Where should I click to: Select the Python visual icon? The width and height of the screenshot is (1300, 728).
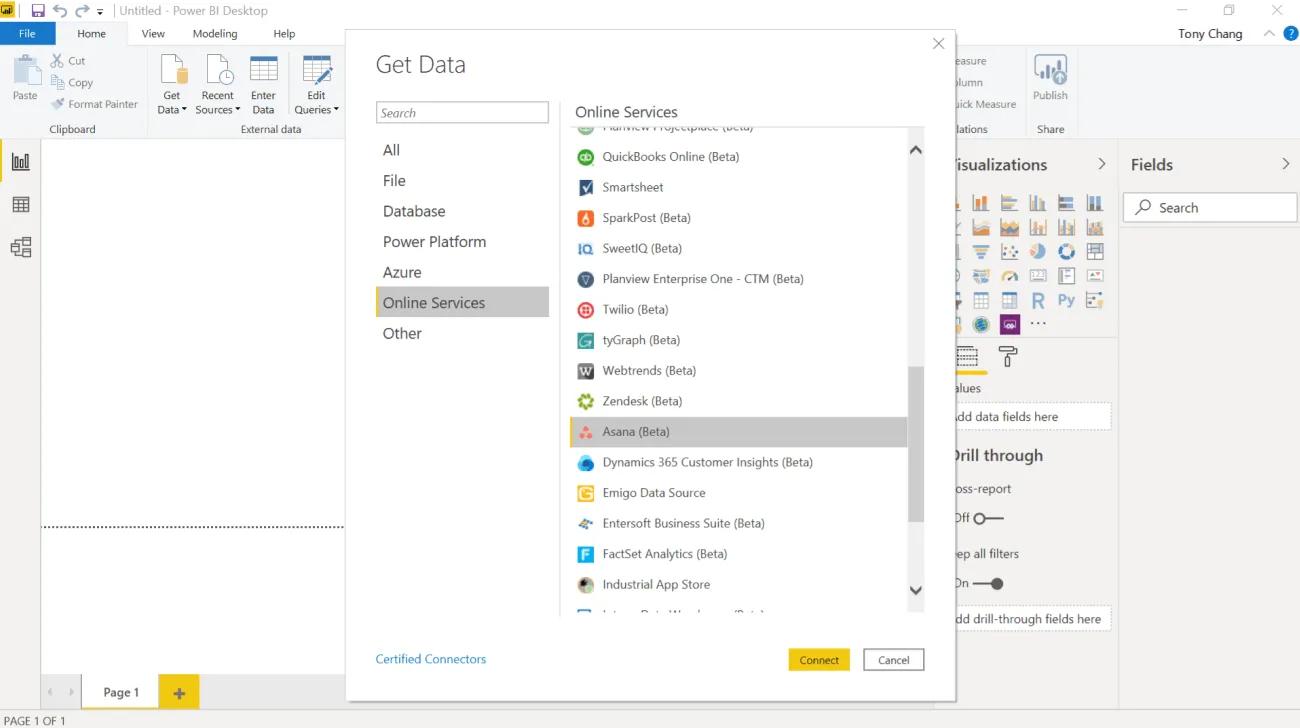coord(1066,300)
